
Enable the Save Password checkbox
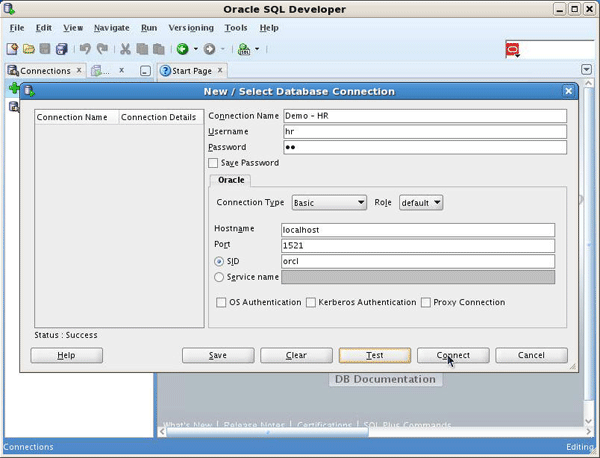click(213, 163)
